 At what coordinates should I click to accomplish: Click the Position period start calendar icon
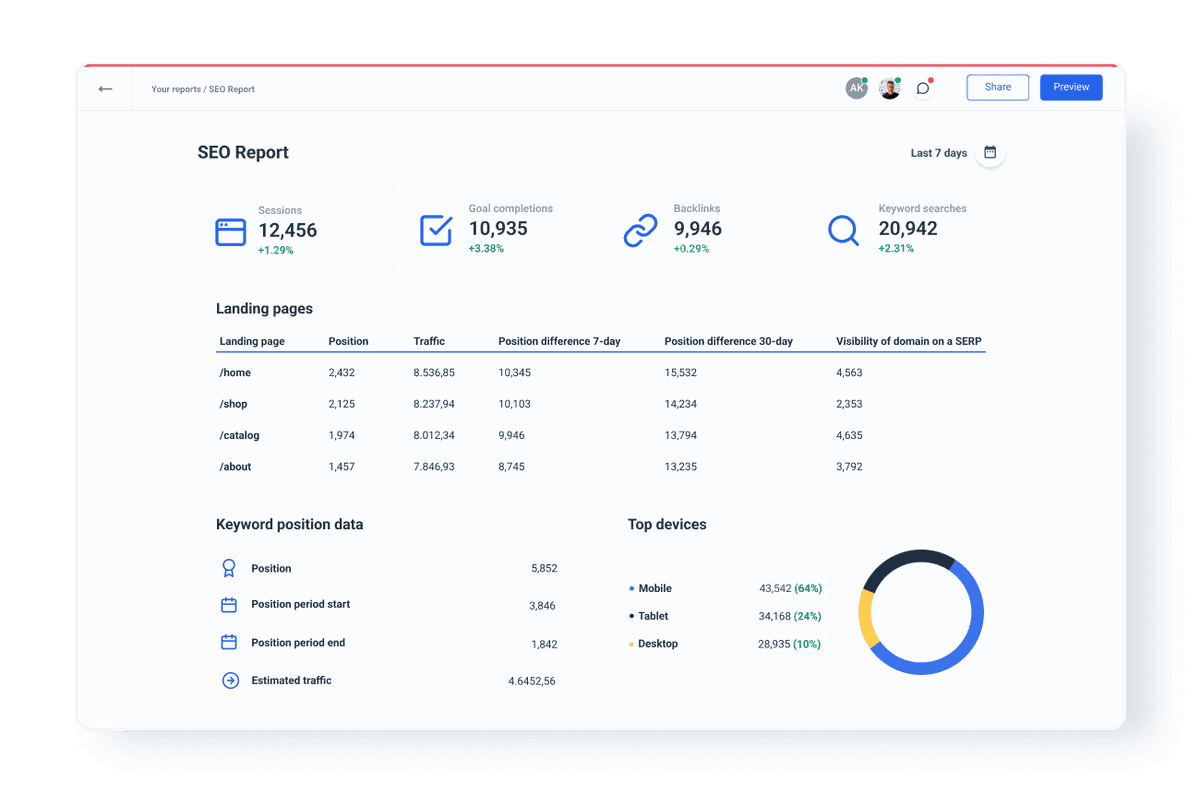coord(229,604)
